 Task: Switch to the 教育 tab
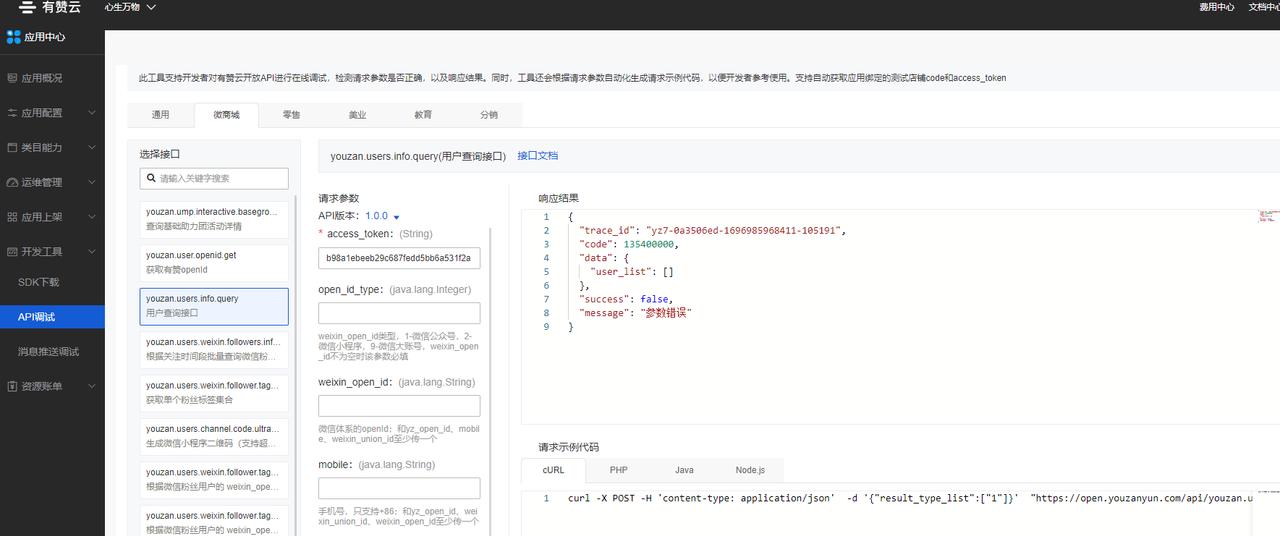[x=423, y=115]
